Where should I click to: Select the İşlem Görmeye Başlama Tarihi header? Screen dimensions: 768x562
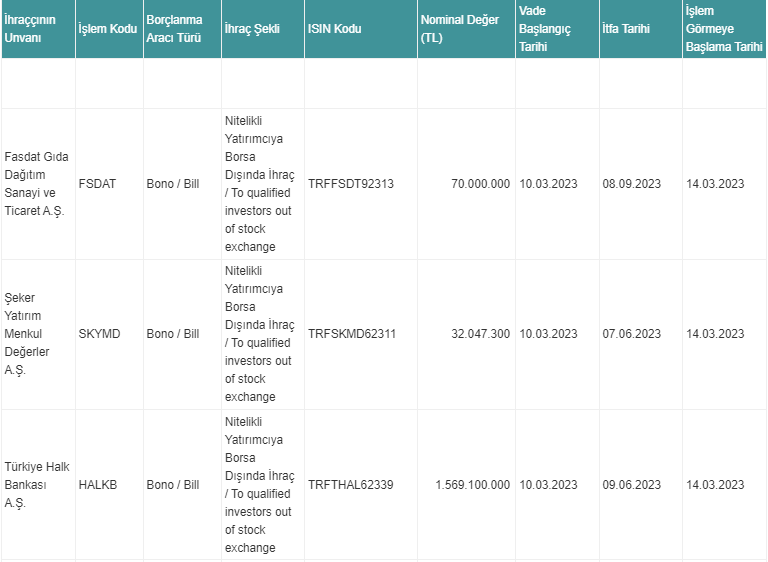click(x=724, y=29)
